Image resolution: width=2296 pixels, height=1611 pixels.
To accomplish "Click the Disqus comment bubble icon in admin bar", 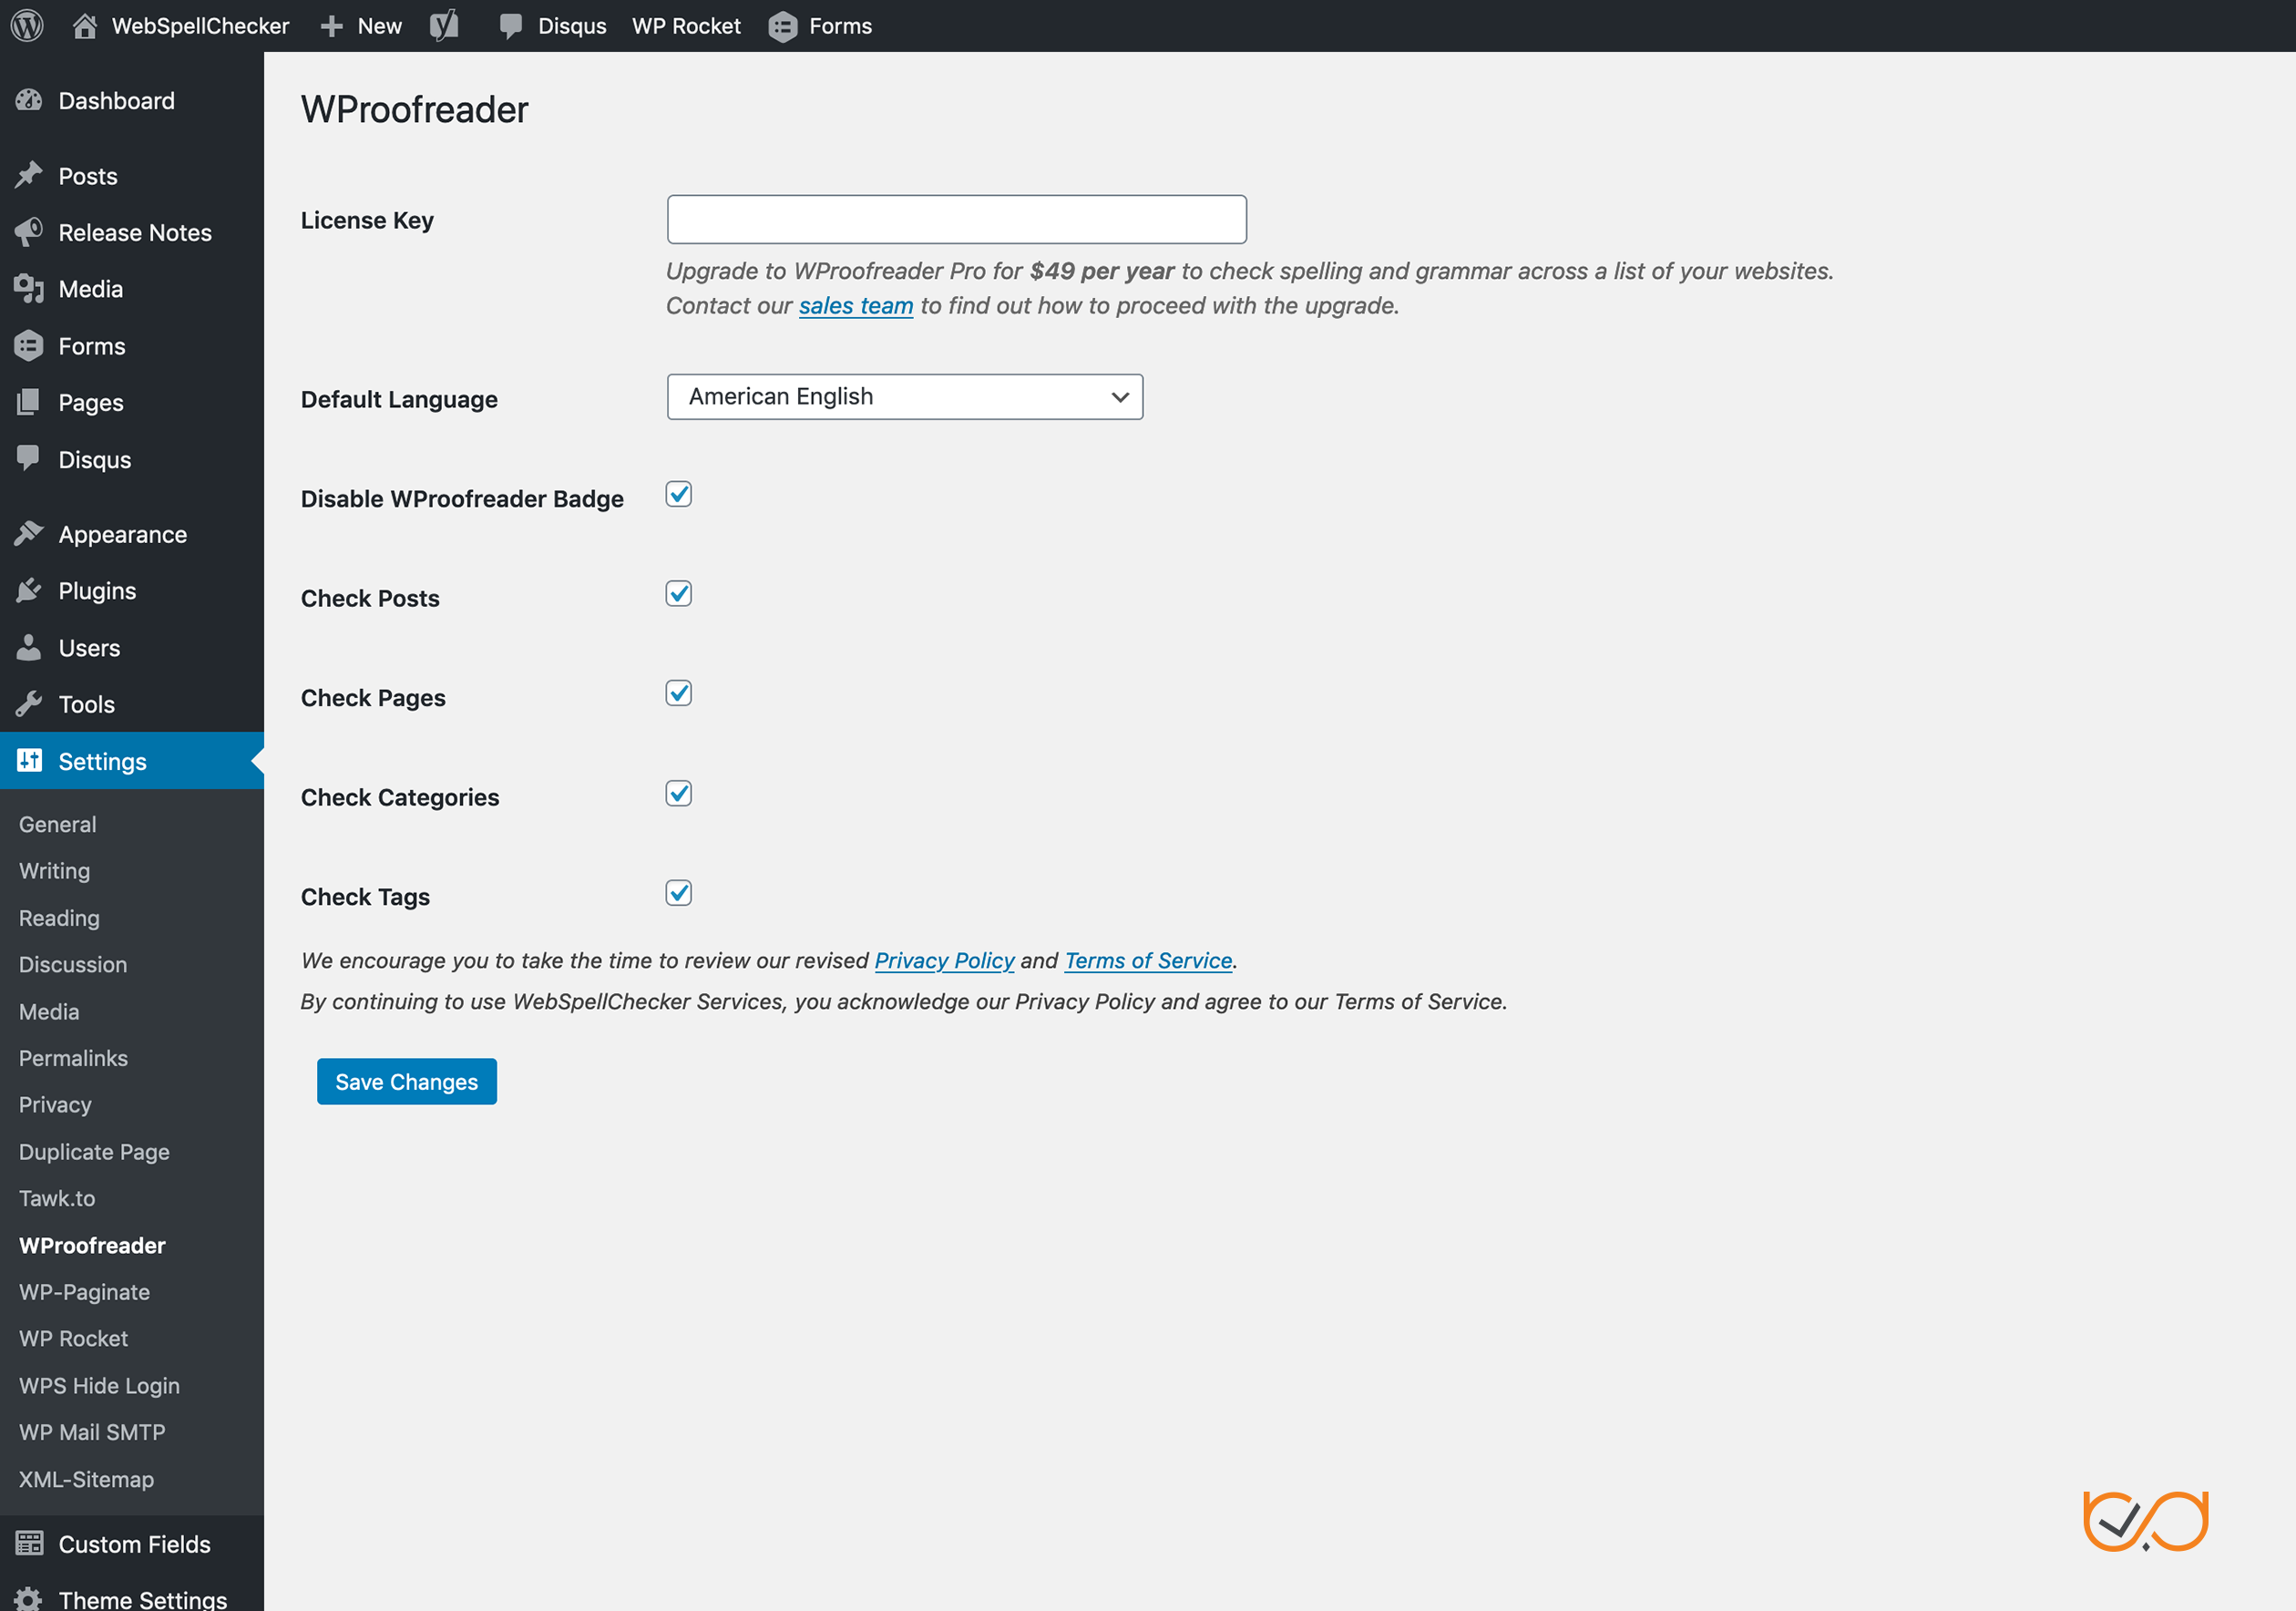I will coord(511,26).
